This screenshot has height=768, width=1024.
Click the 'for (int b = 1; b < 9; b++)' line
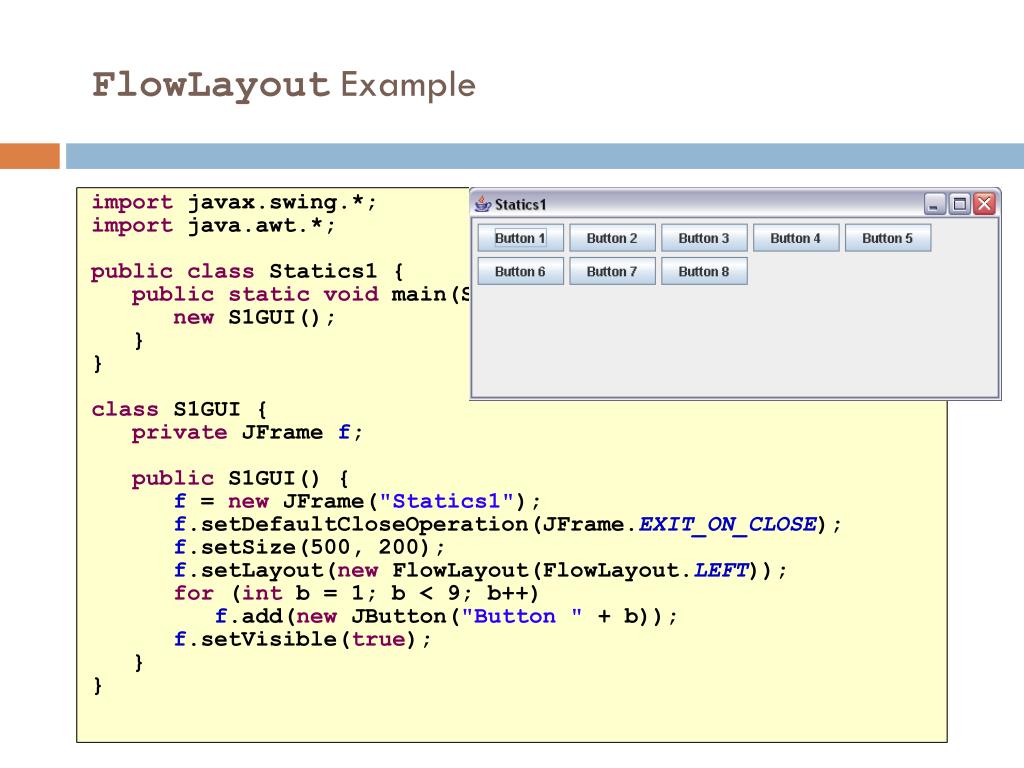(356, 593)
